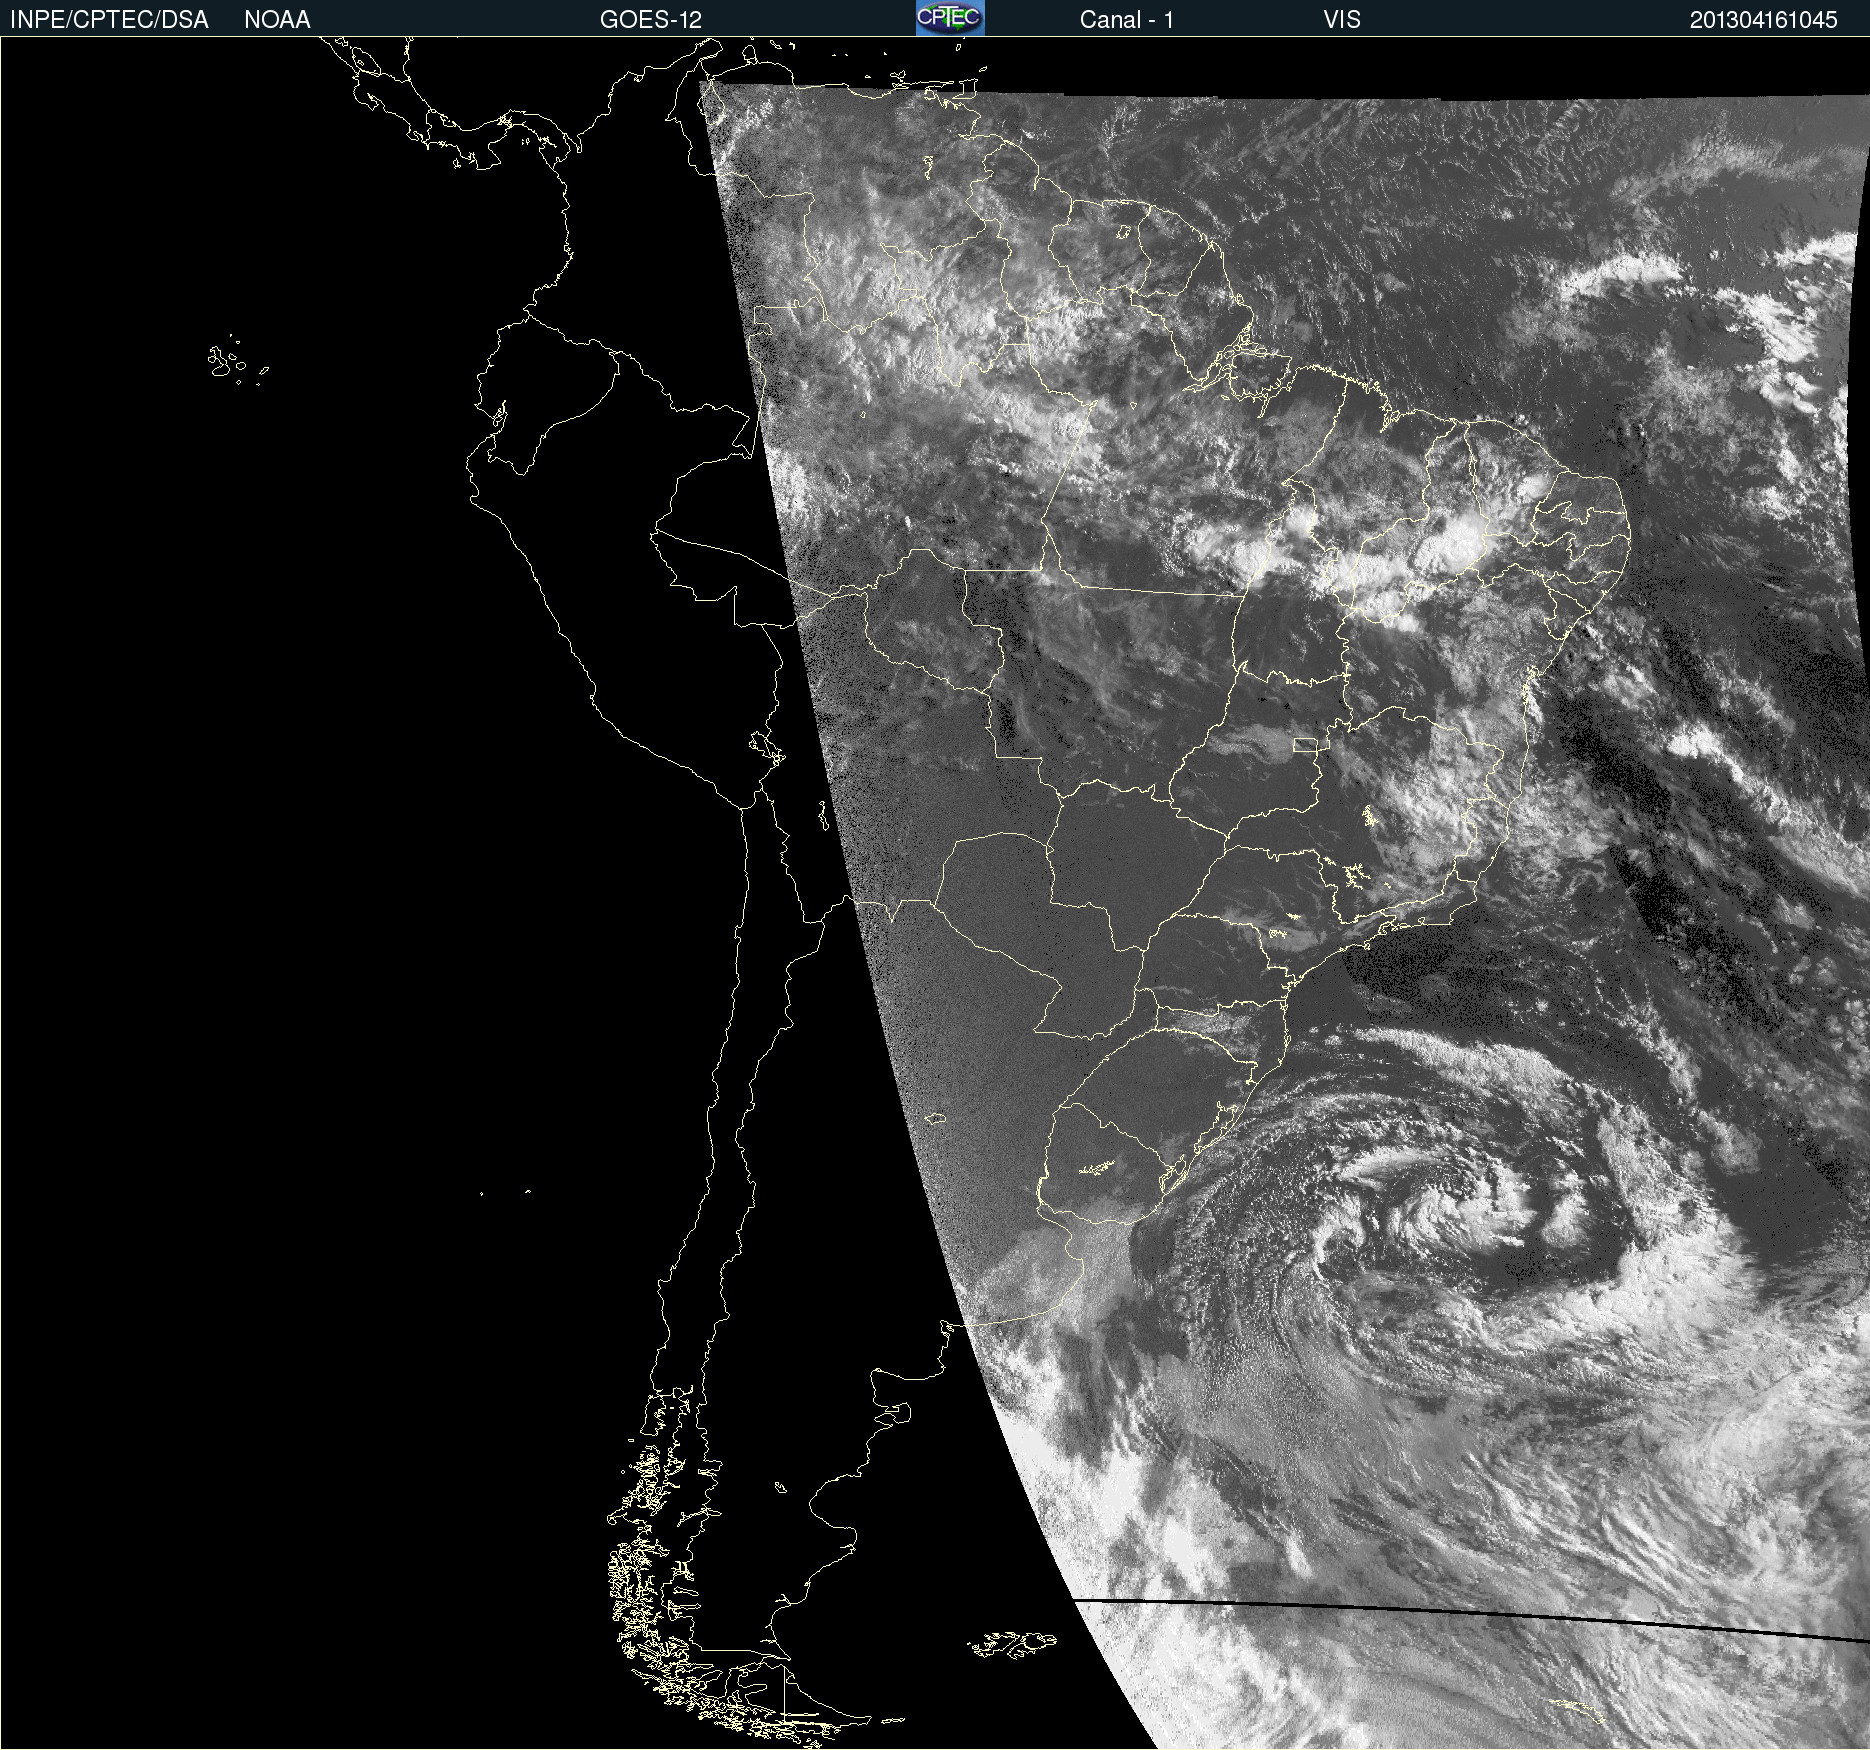Screen dimensions: 1870x1750
Task: Click the INPE/CPTEC/DSA header label
Action: 109,20
